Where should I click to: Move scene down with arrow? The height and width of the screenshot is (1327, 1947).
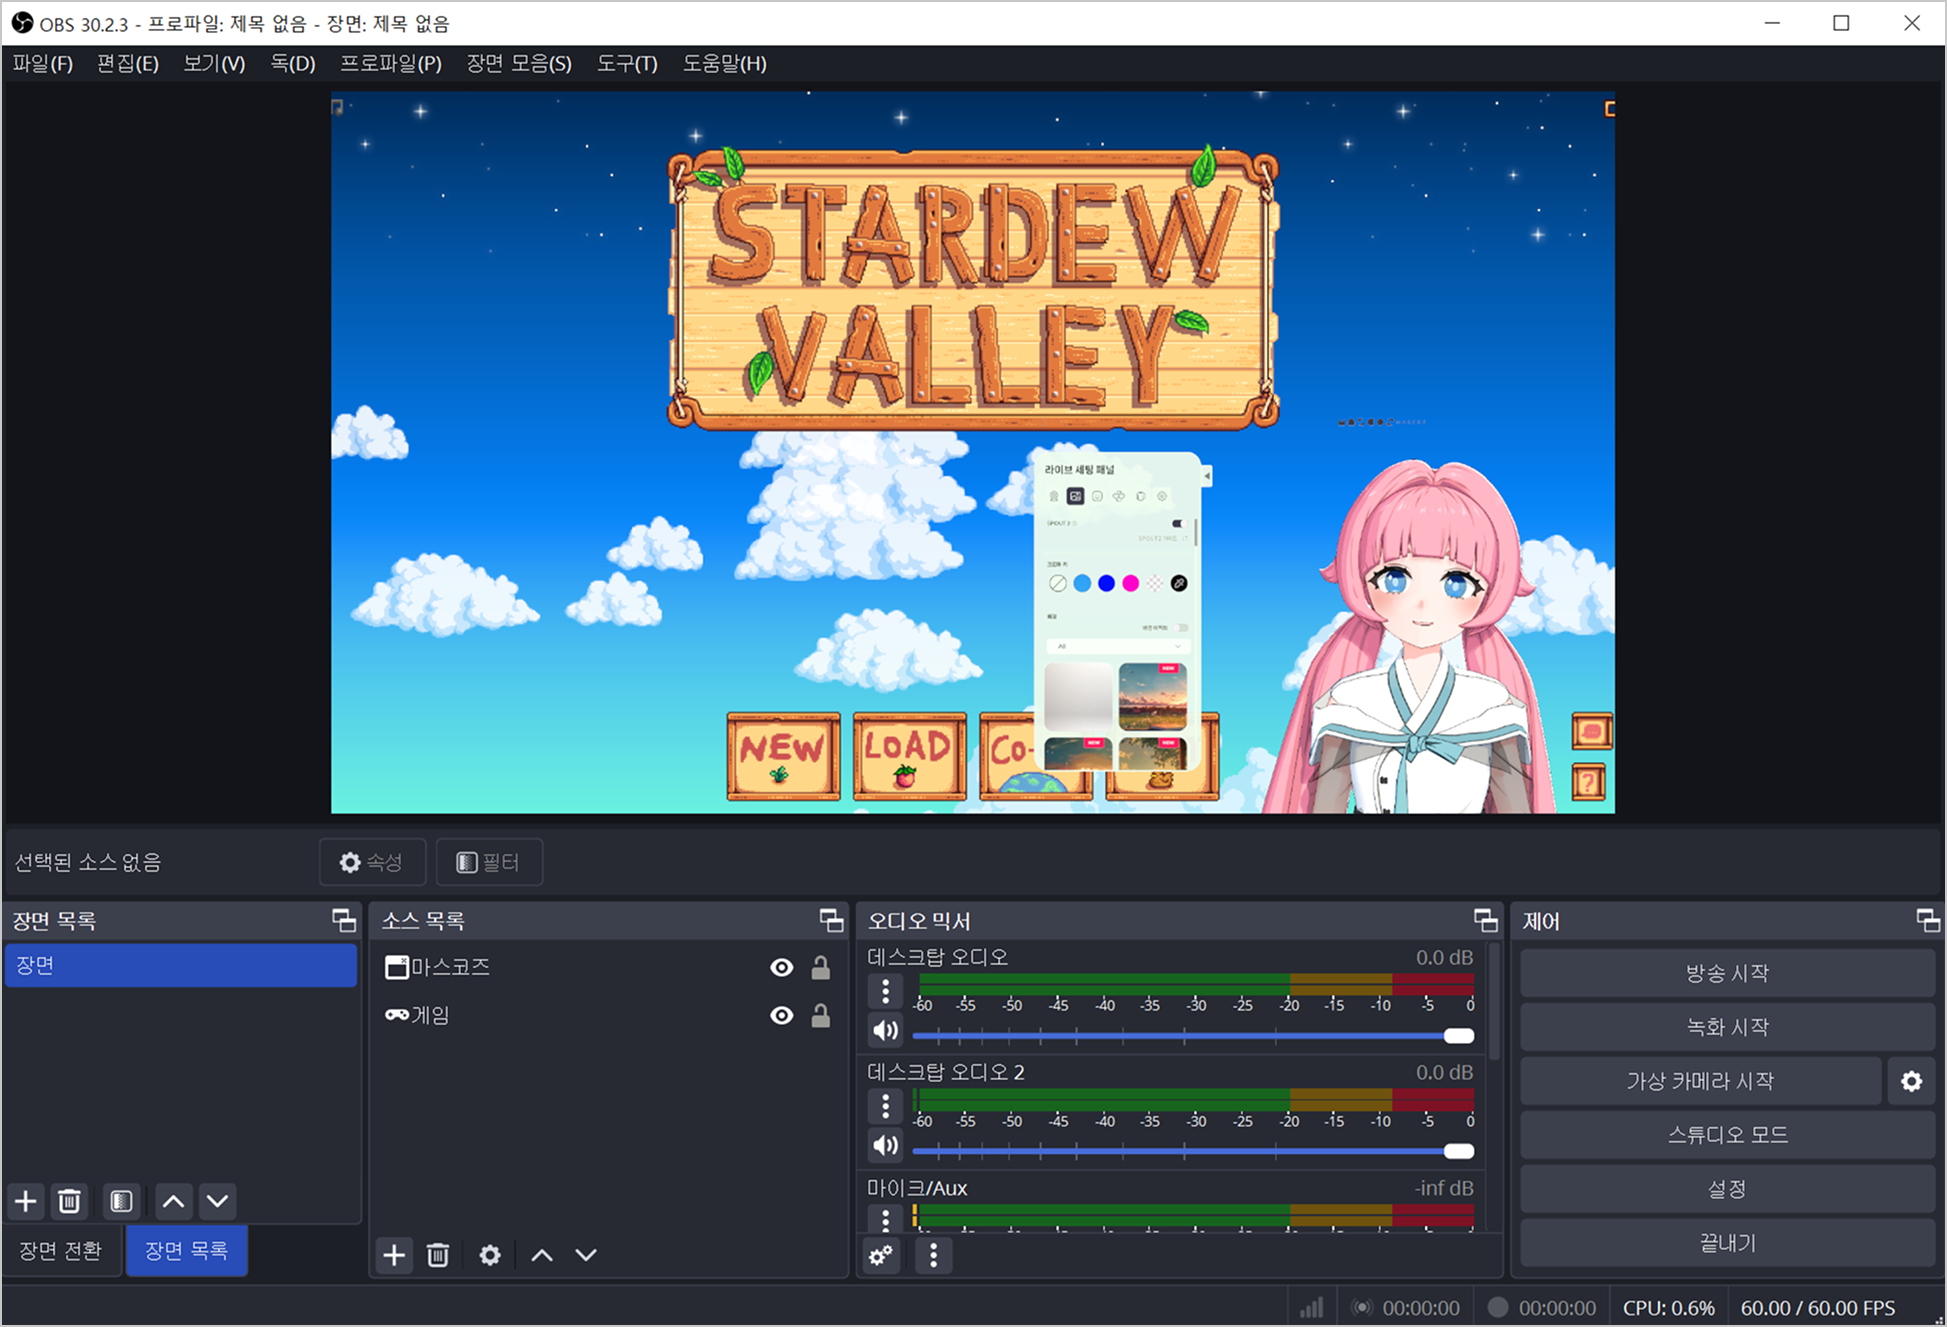coord(218,1201)
